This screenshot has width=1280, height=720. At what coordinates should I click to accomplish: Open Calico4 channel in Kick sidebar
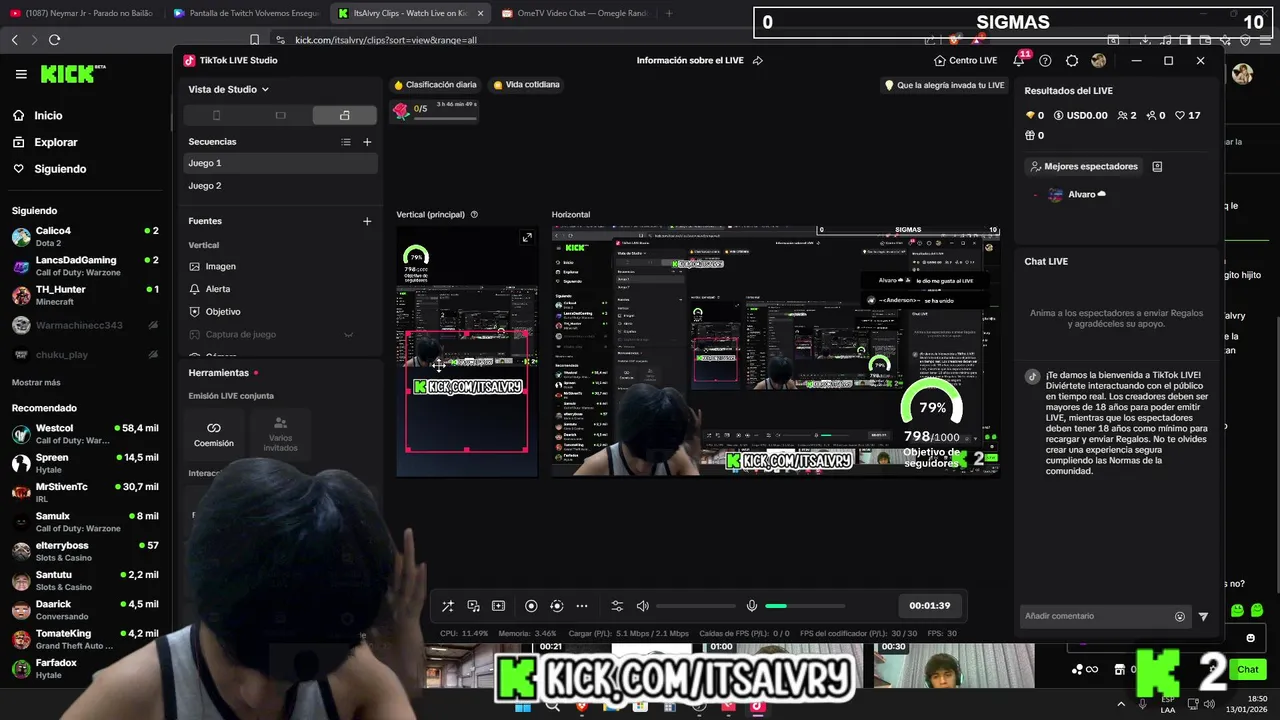point(85,237)
